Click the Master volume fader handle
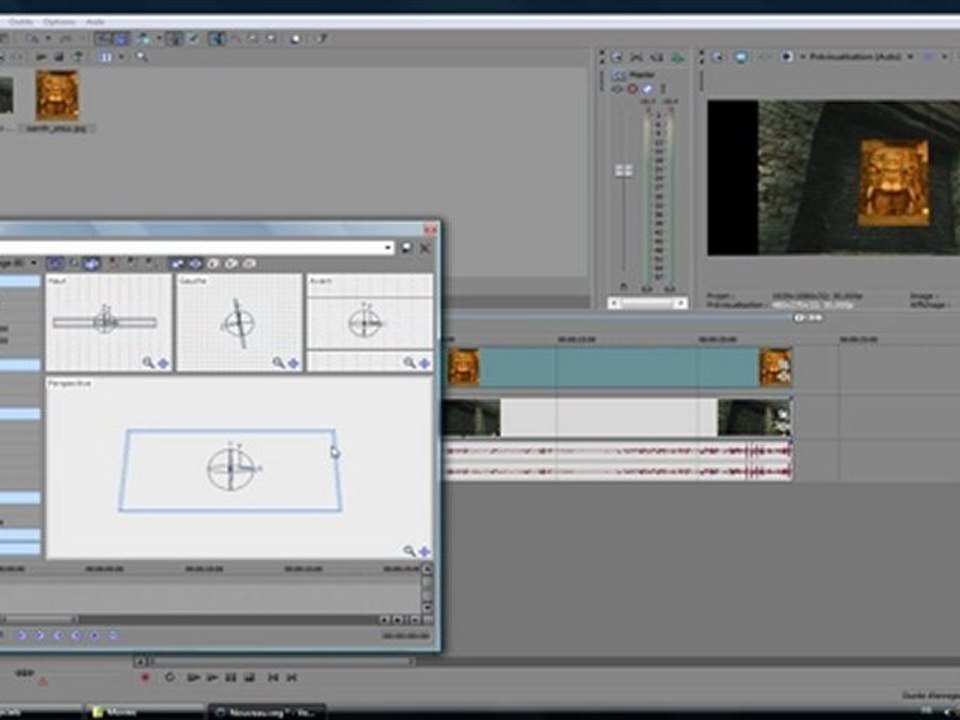 coord(624,170)
